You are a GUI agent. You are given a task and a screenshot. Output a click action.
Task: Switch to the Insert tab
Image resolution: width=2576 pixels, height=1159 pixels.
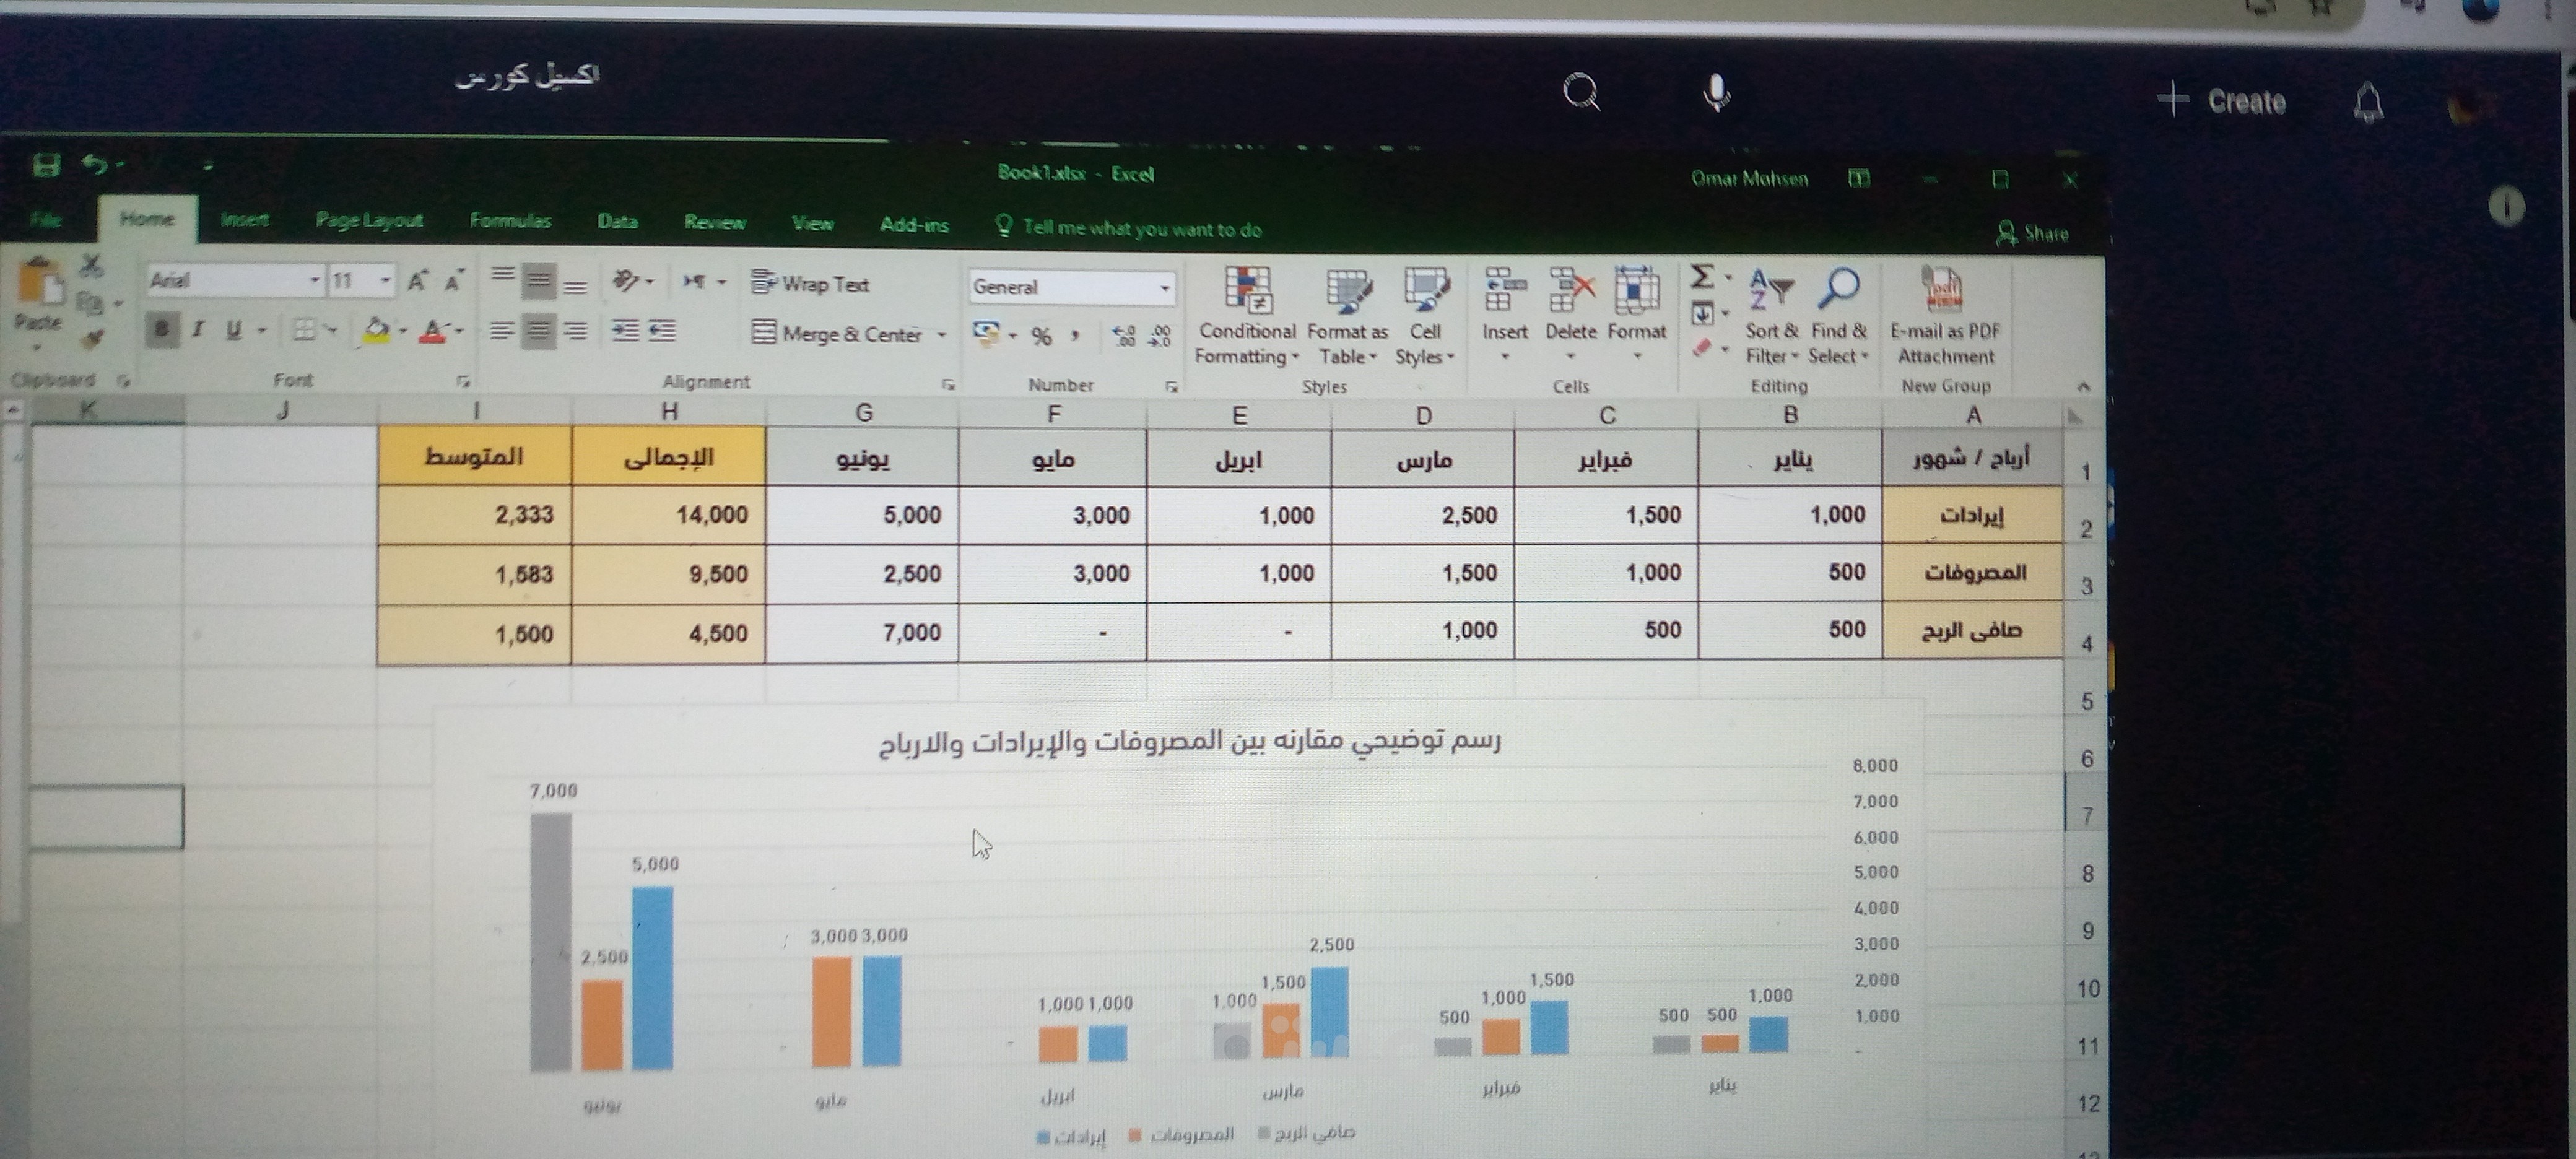tap(245, 219)
